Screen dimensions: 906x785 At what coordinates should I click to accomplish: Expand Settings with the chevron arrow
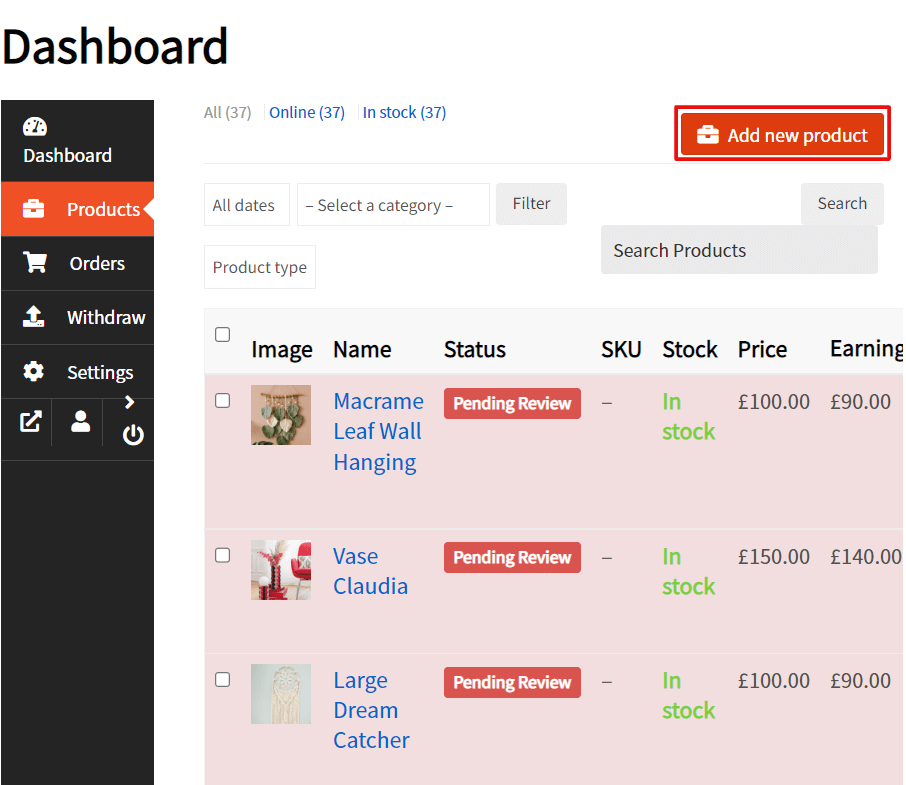(129, 402)
